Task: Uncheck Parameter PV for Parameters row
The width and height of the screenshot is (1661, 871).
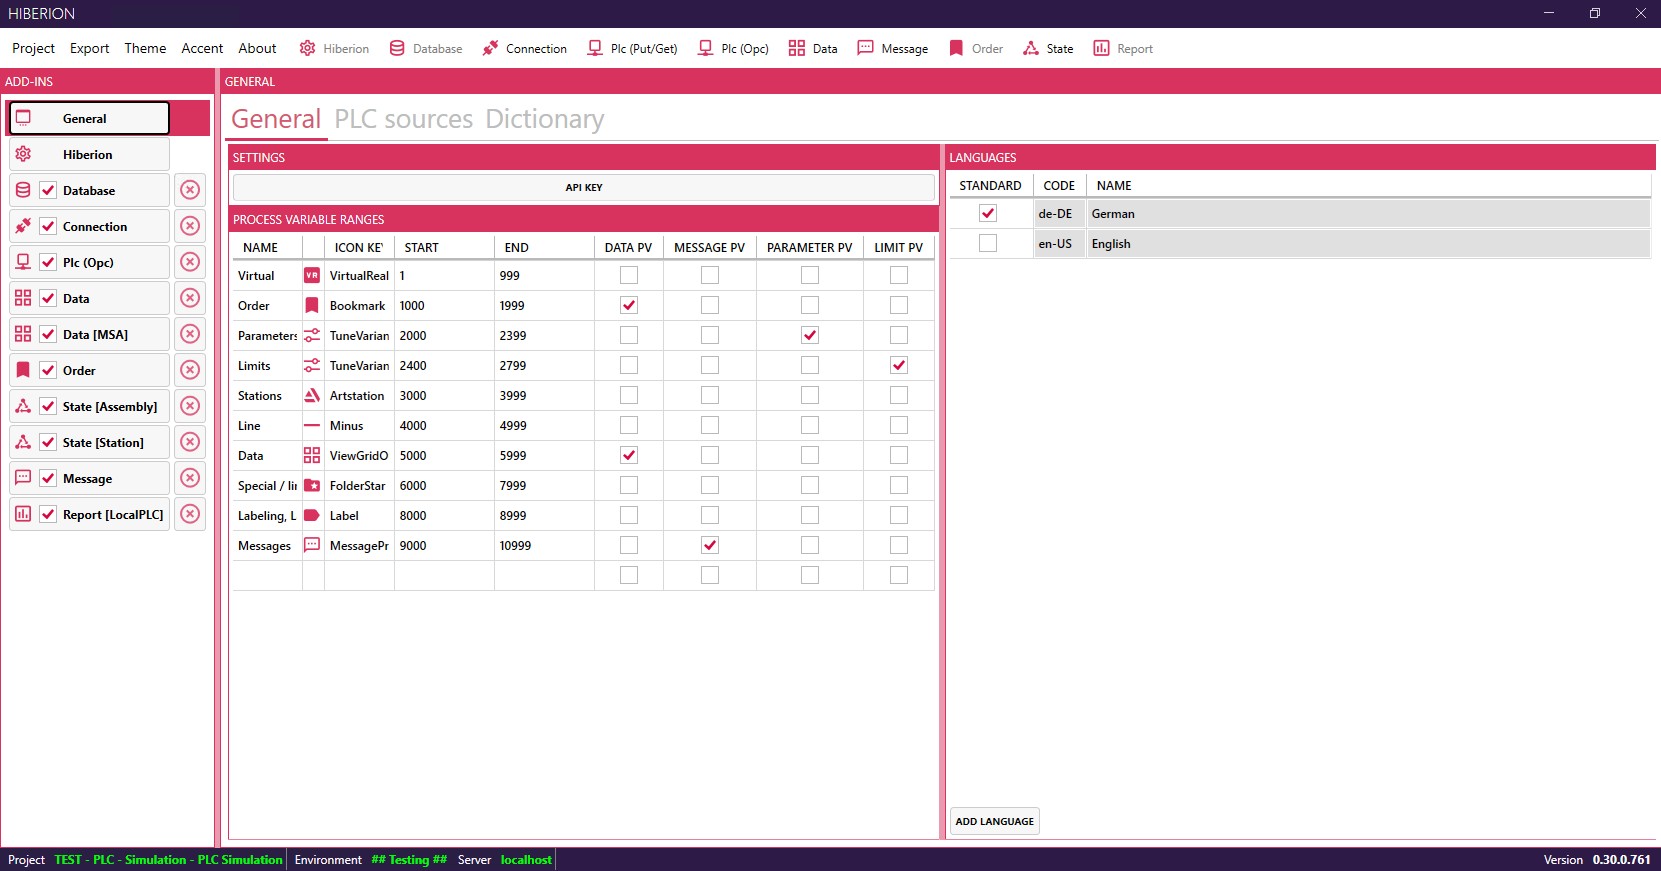Action: 810,335
